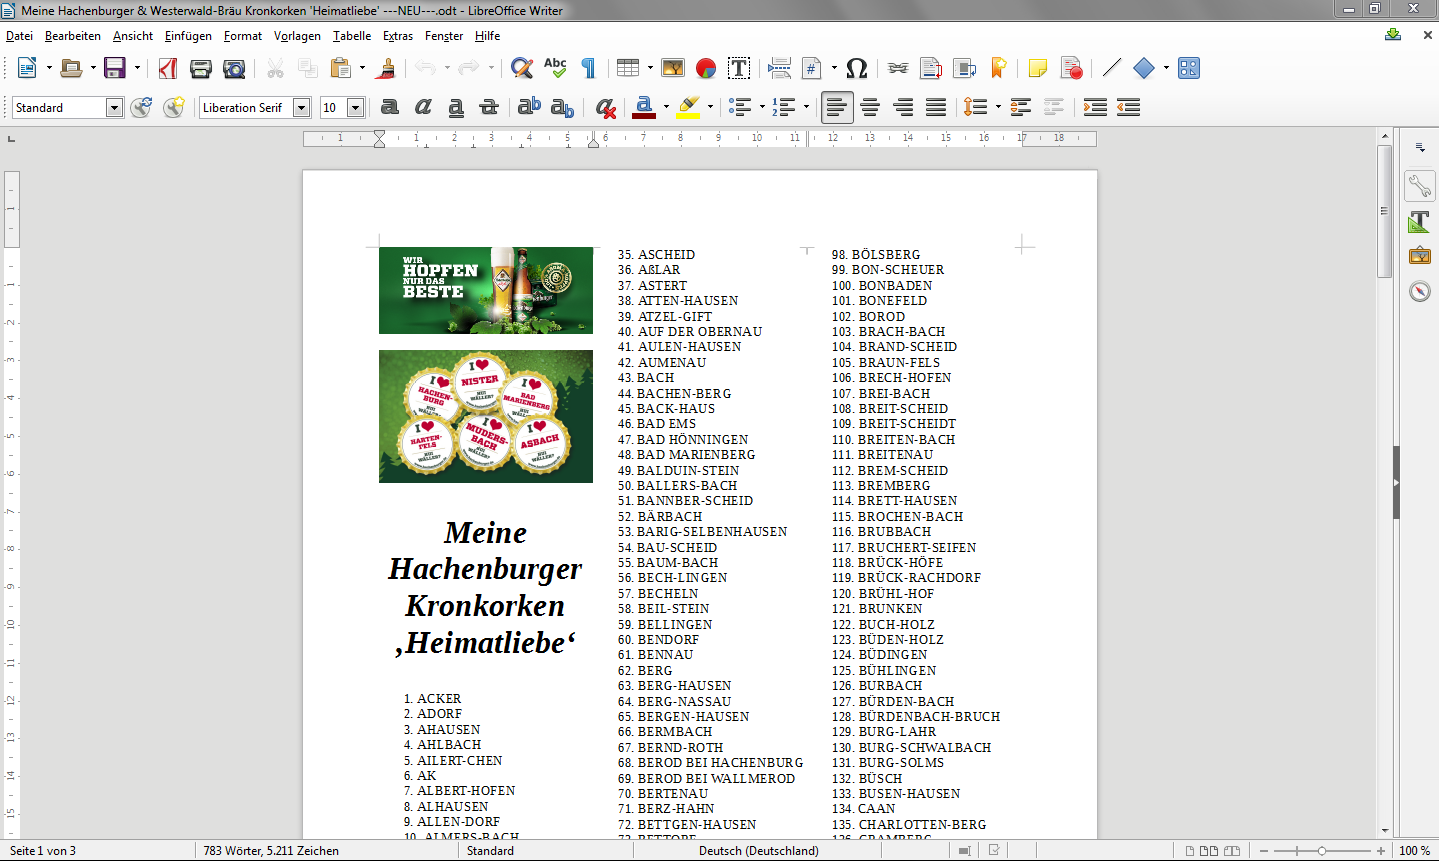Apply the dark red font color
The height and width of the screenshot is (861, 1439).
click(x=644, y=107)
